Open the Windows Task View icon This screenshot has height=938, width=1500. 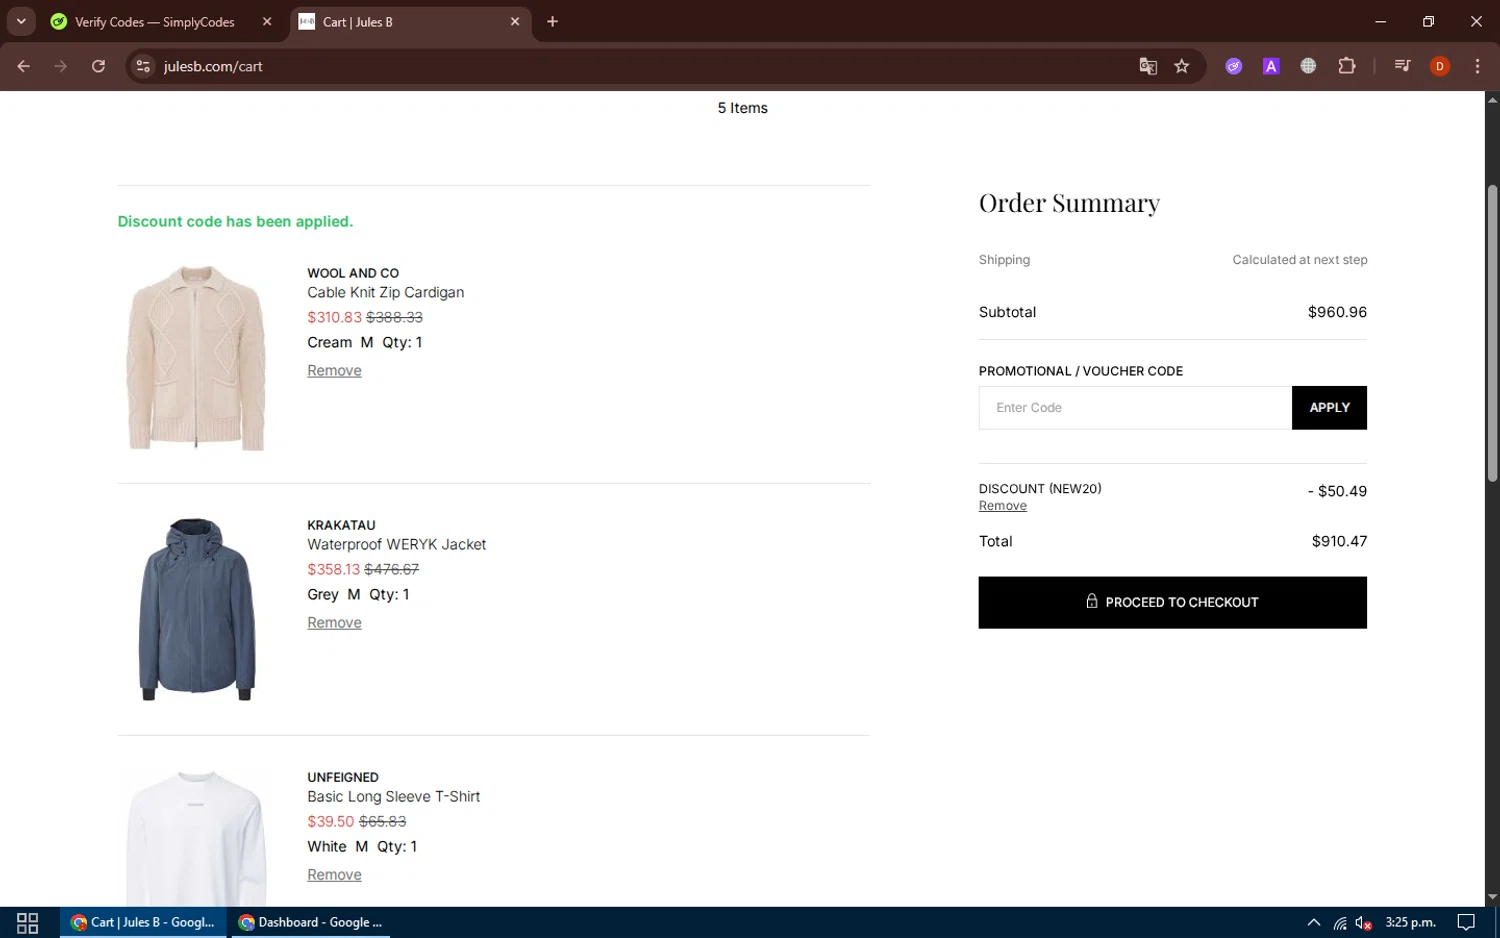(28, 923)
